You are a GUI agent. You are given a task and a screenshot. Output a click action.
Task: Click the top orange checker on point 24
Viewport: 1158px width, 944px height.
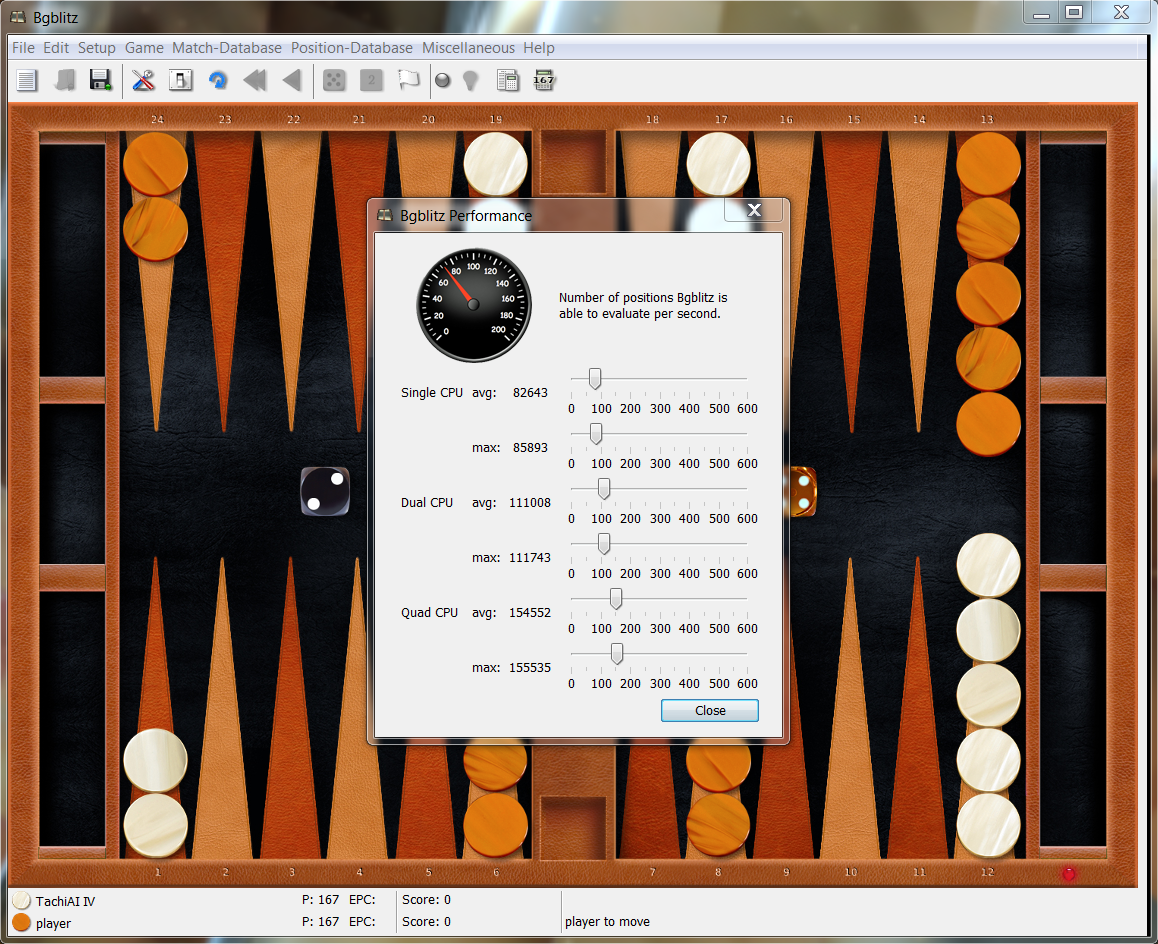click(155, 164)
